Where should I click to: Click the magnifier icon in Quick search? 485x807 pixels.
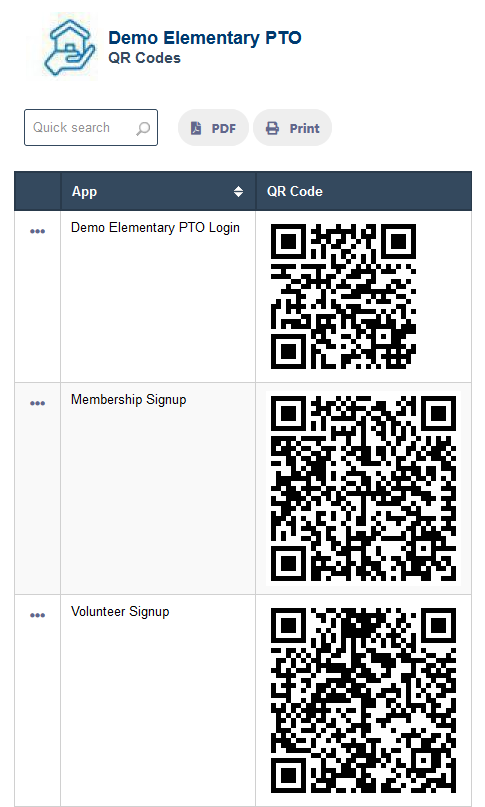[x=143, y=128]
